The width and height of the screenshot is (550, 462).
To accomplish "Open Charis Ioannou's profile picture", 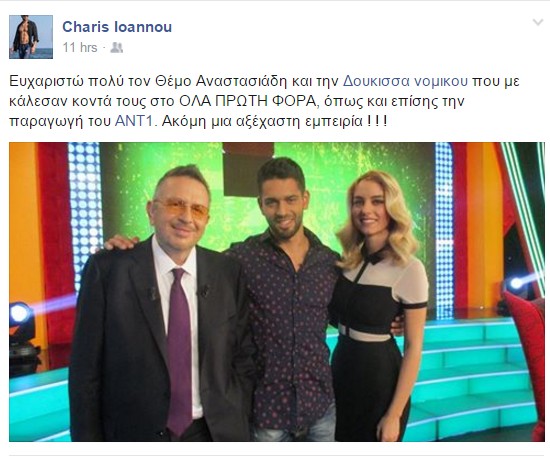I will (31, 37).
